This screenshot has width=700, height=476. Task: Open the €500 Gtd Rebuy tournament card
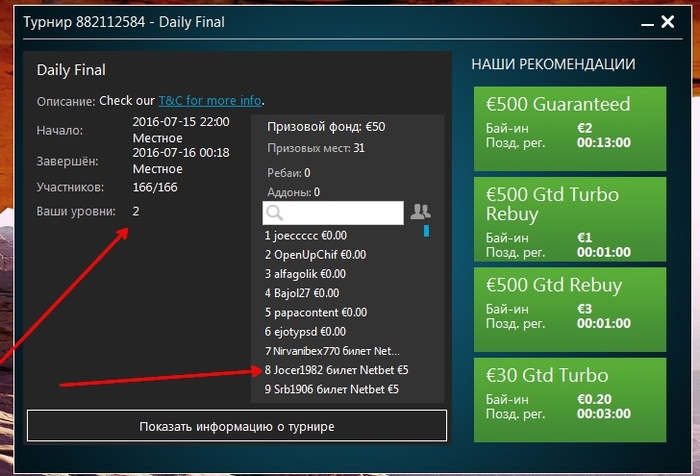570,309
